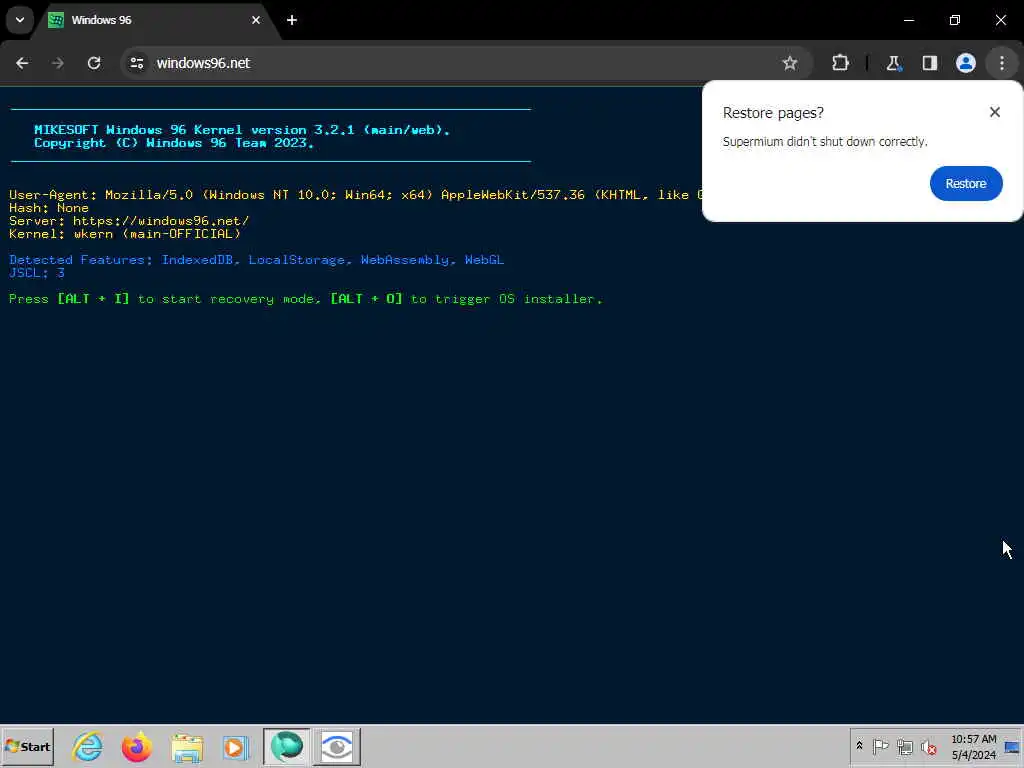The image size is (1024, 768).
Task: Click the Supermium taskbar icon
Action: click(286, 746)
